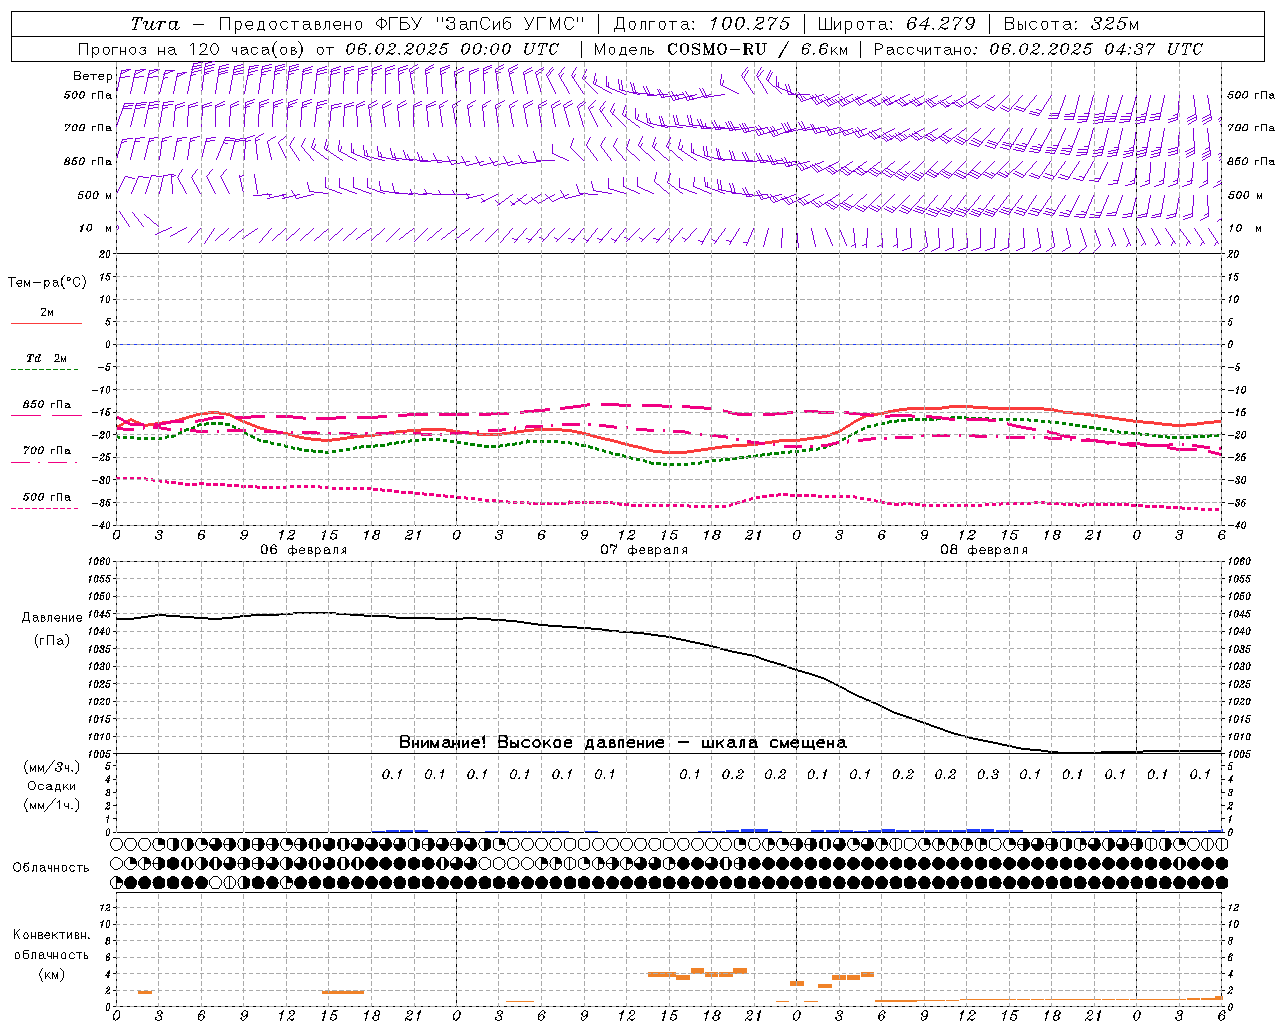Viewport: 1280px width, 1024px height.
Task: Click the 'Ветер' wind panel label
Action: 92,76
